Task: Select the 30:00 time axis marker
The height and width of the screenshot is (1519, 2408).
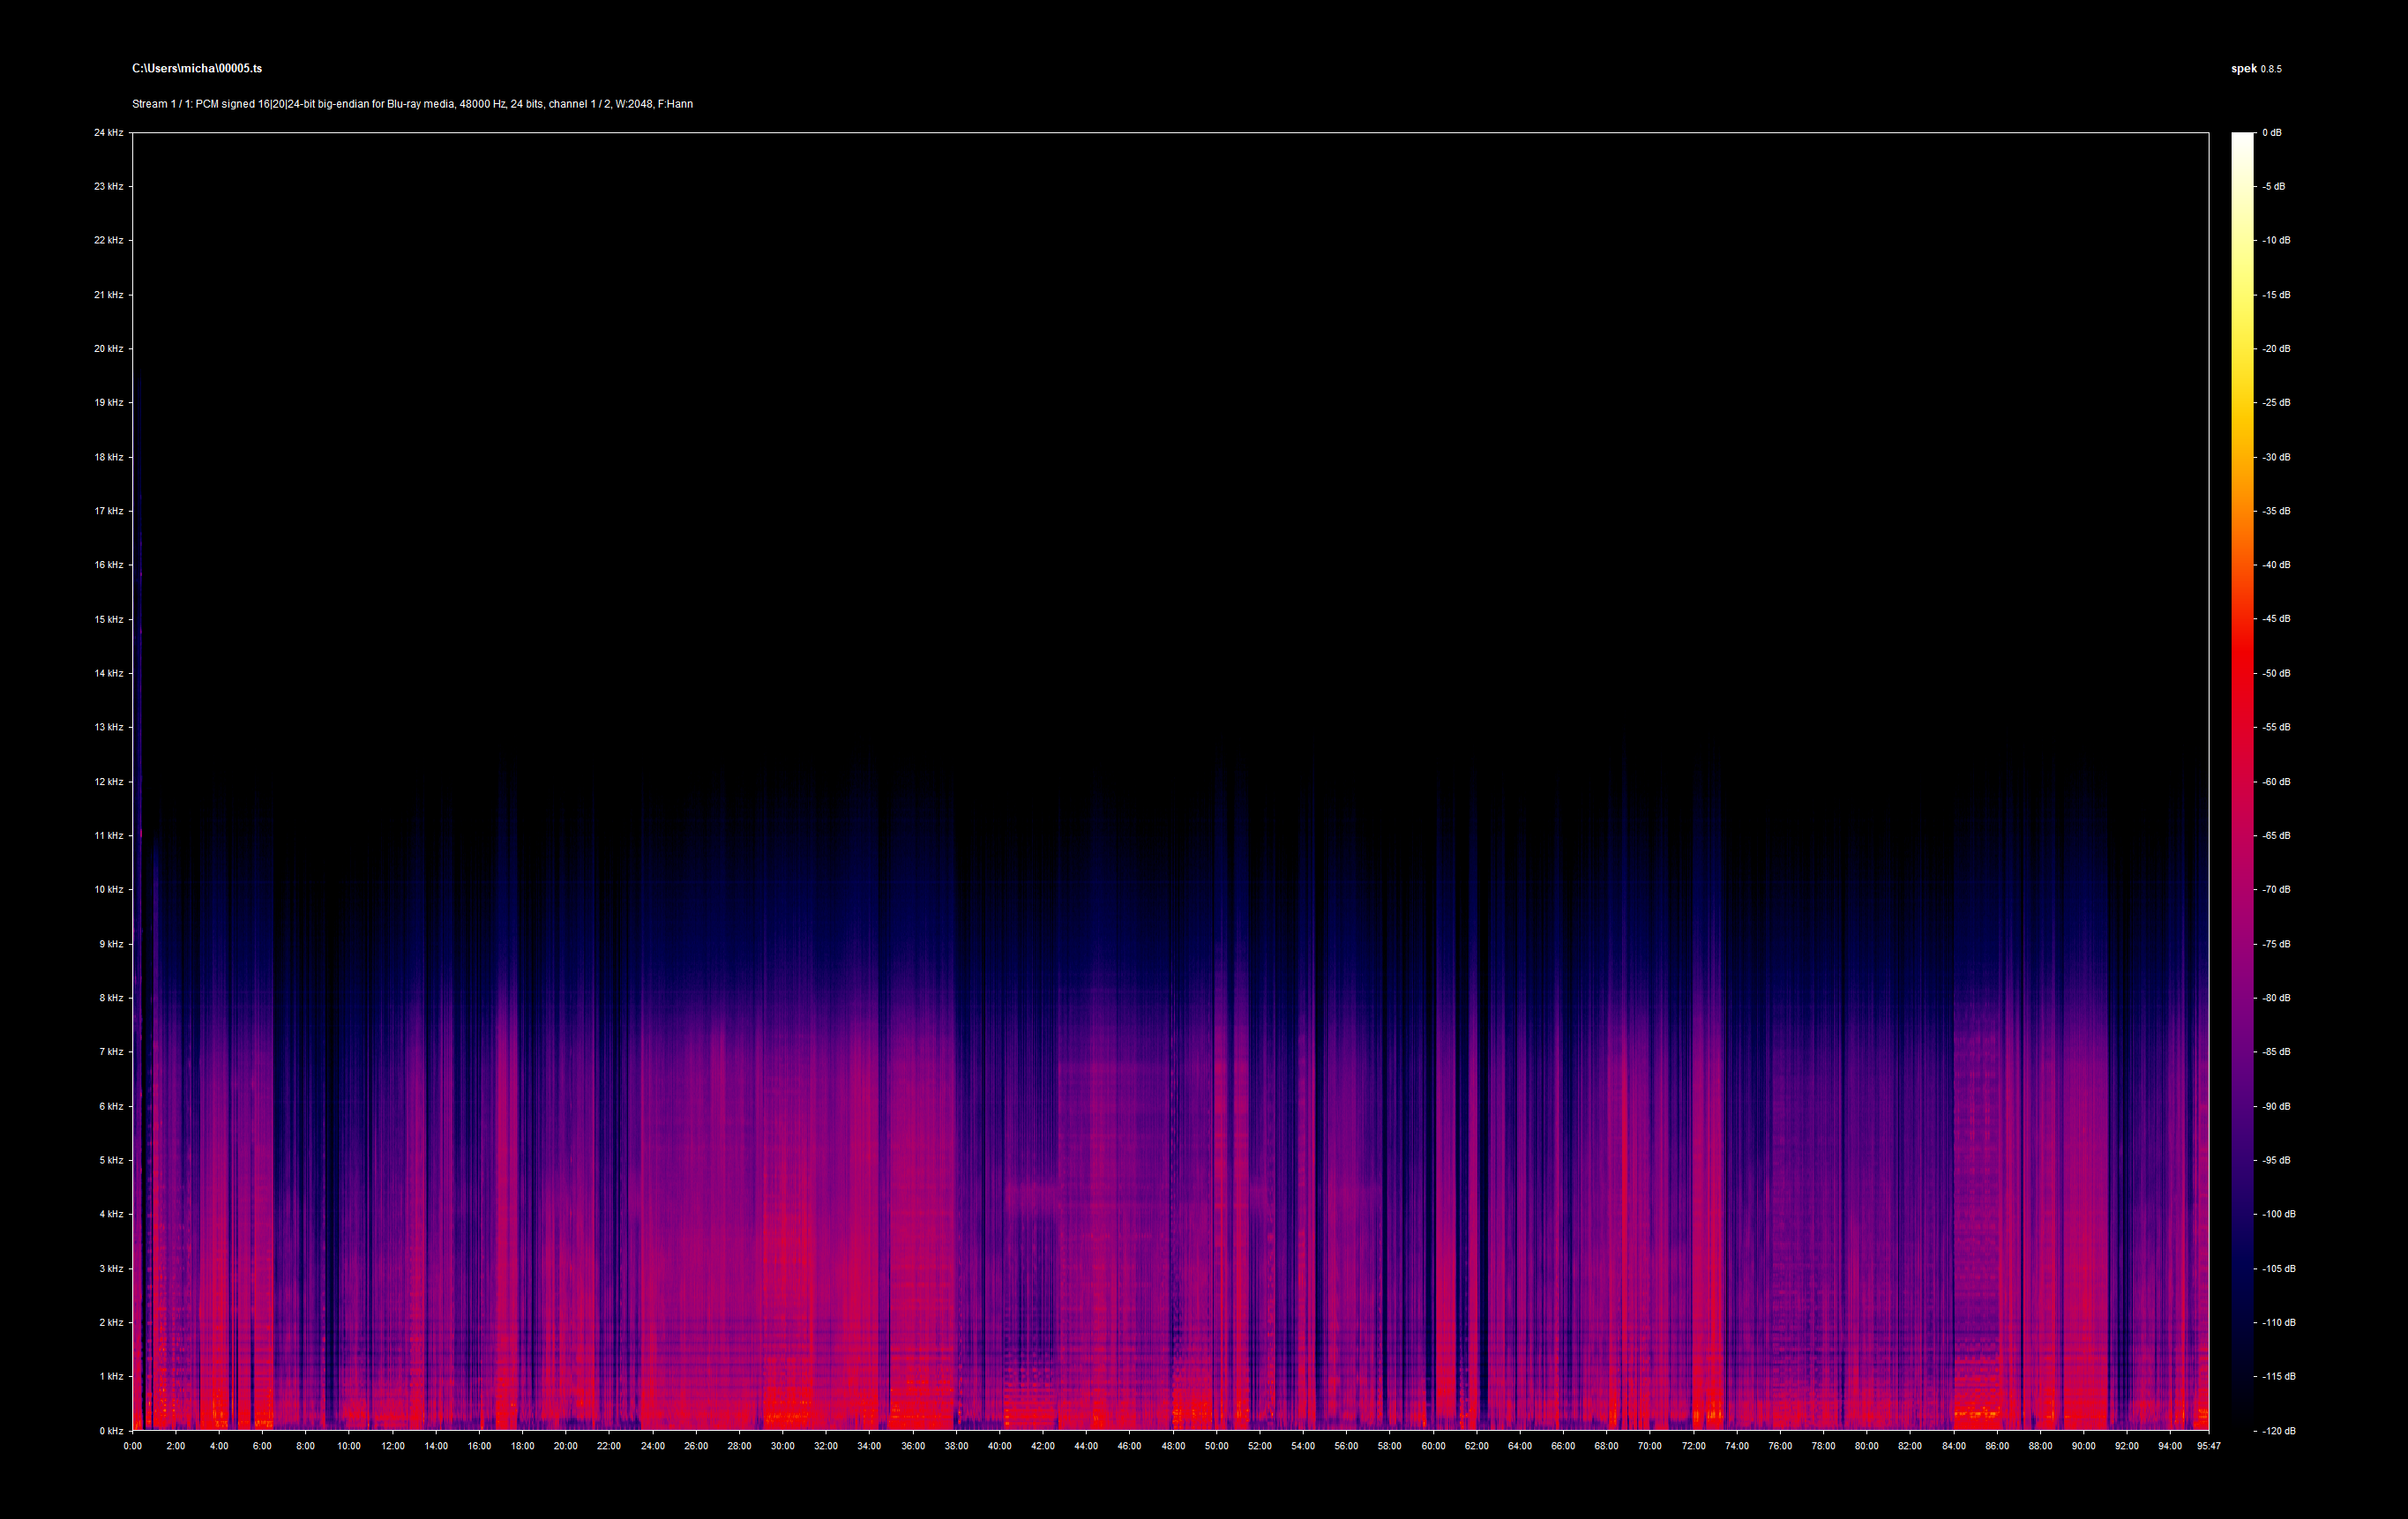Action: 782,1446
